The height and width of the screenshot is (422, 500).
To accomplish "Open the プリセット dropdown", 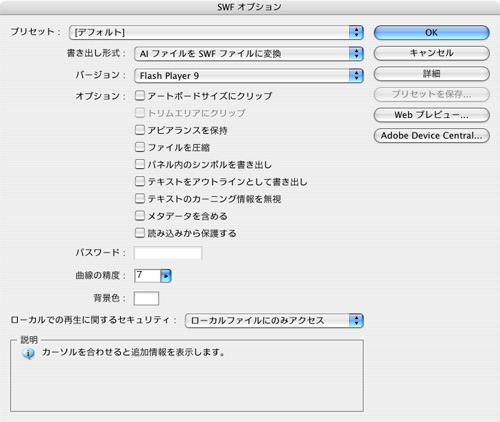I will (x=216, y=32).
